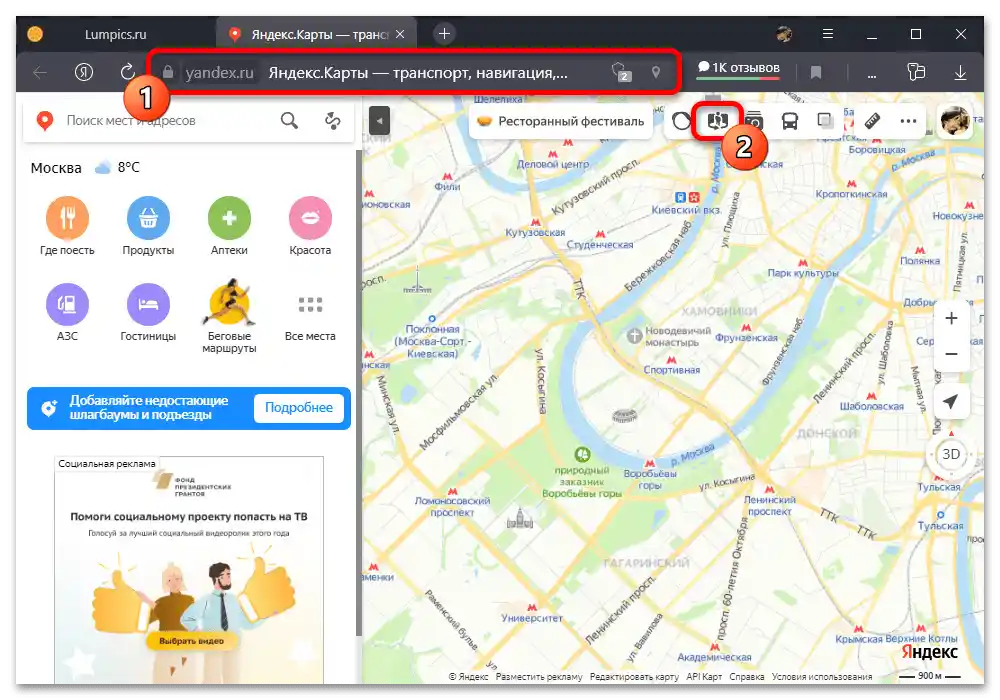Open the social ad banner image
The height and width of the screenshot is (700, 1000).
tap(189, 570)
